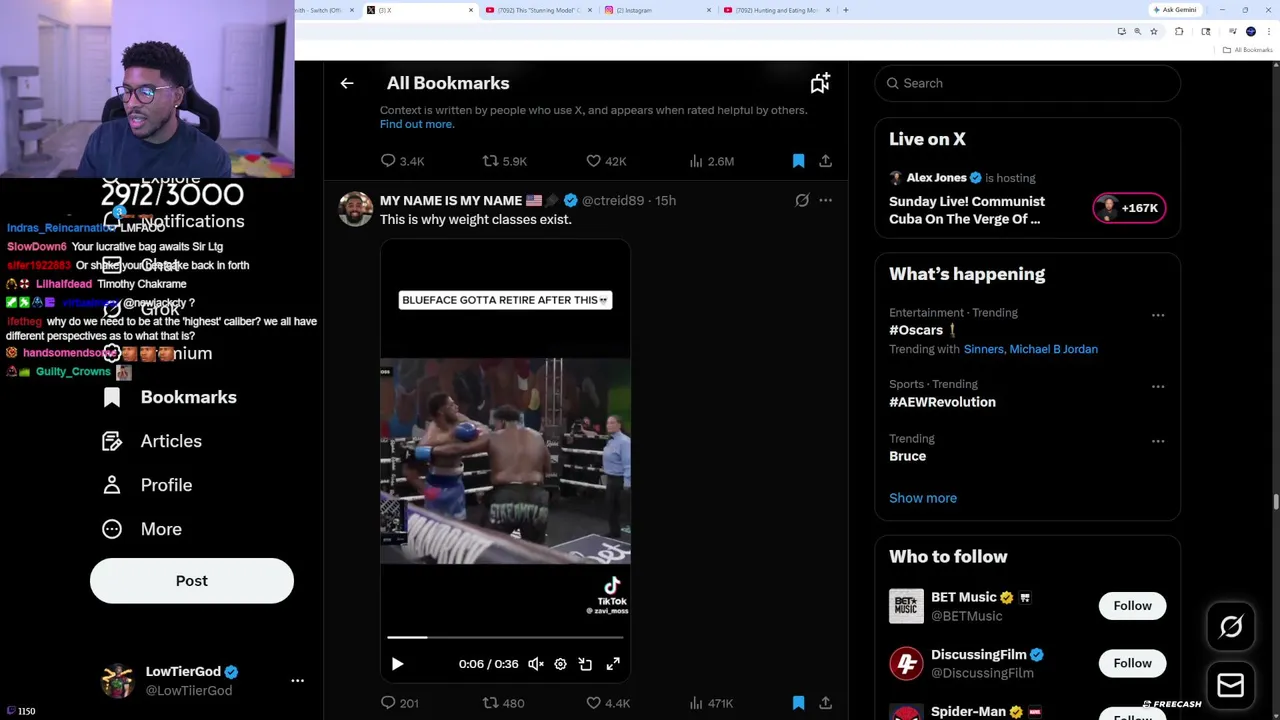Unmute the video sound
This screenshot has height=720, width=1280.
(x=536, y=664)
